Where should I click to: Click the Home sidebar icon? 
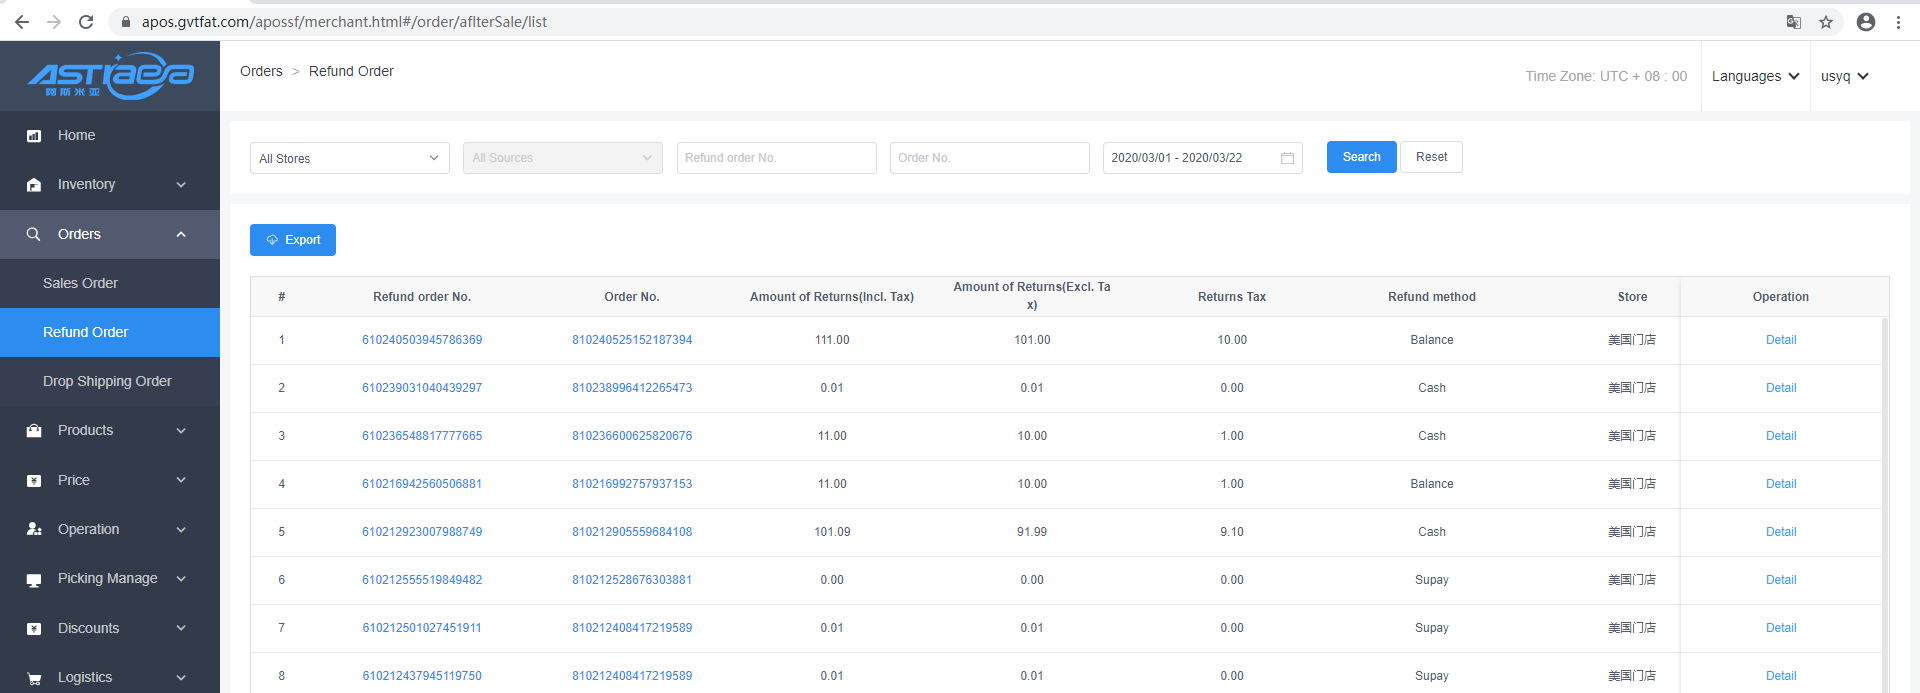pyautogui.click(x=34, y=136)
